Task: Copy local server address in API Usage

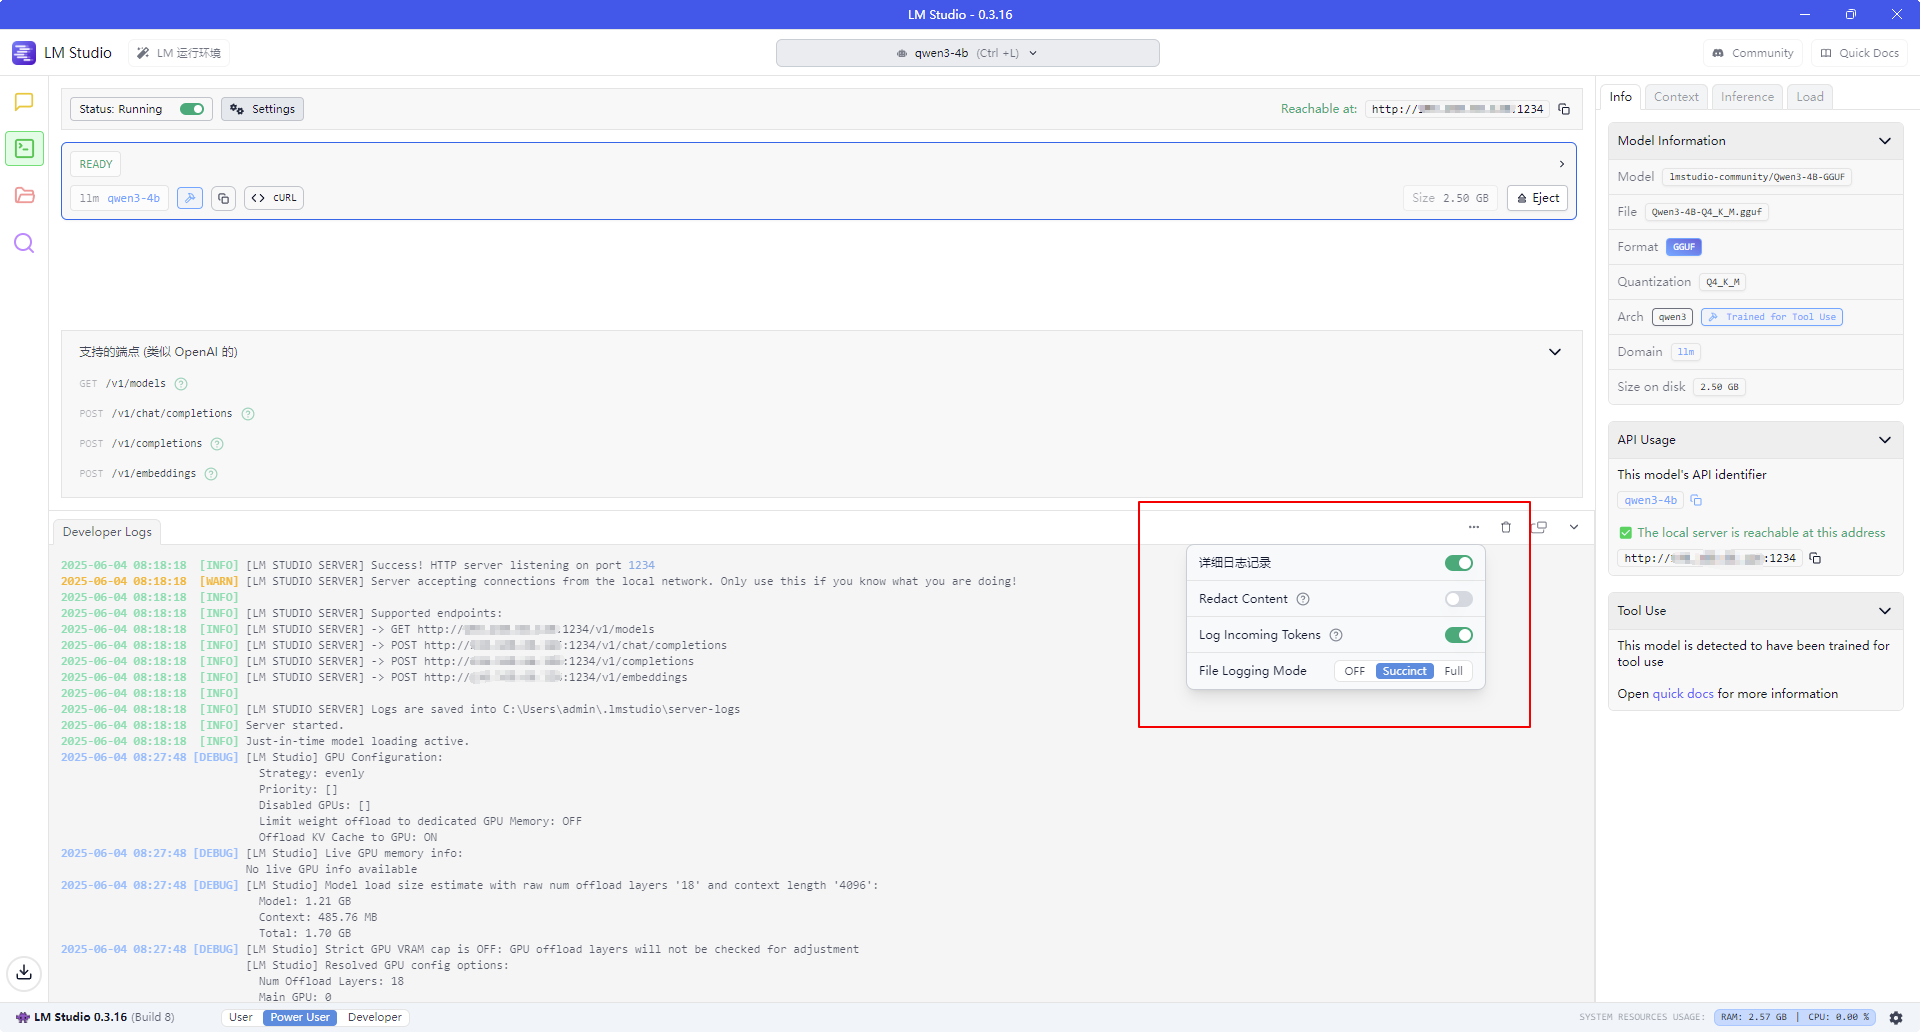Action: tap(1815, 558)
